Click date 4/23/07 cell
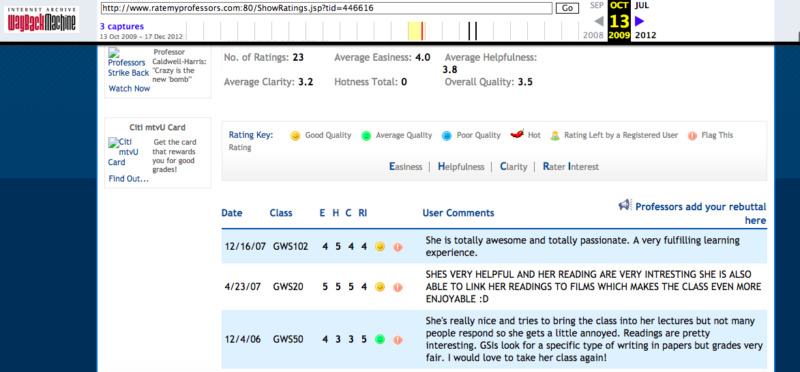800x372 pixels. click(x=243, y=287)
